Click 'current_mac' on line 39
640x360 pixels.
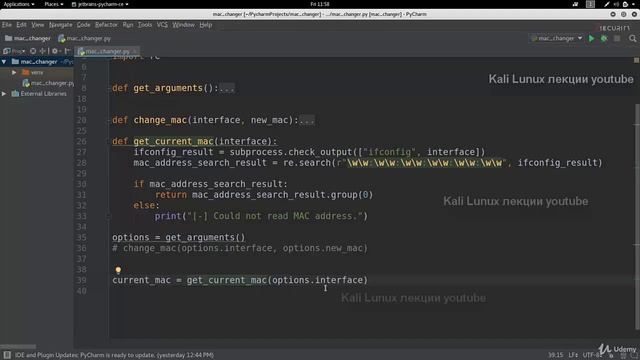click(x=141, y=280)
